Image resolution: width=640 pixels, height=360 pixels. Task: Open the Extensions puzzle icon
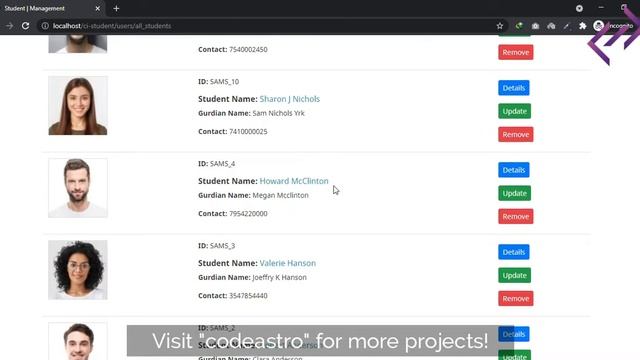click(x=582, y=26)
